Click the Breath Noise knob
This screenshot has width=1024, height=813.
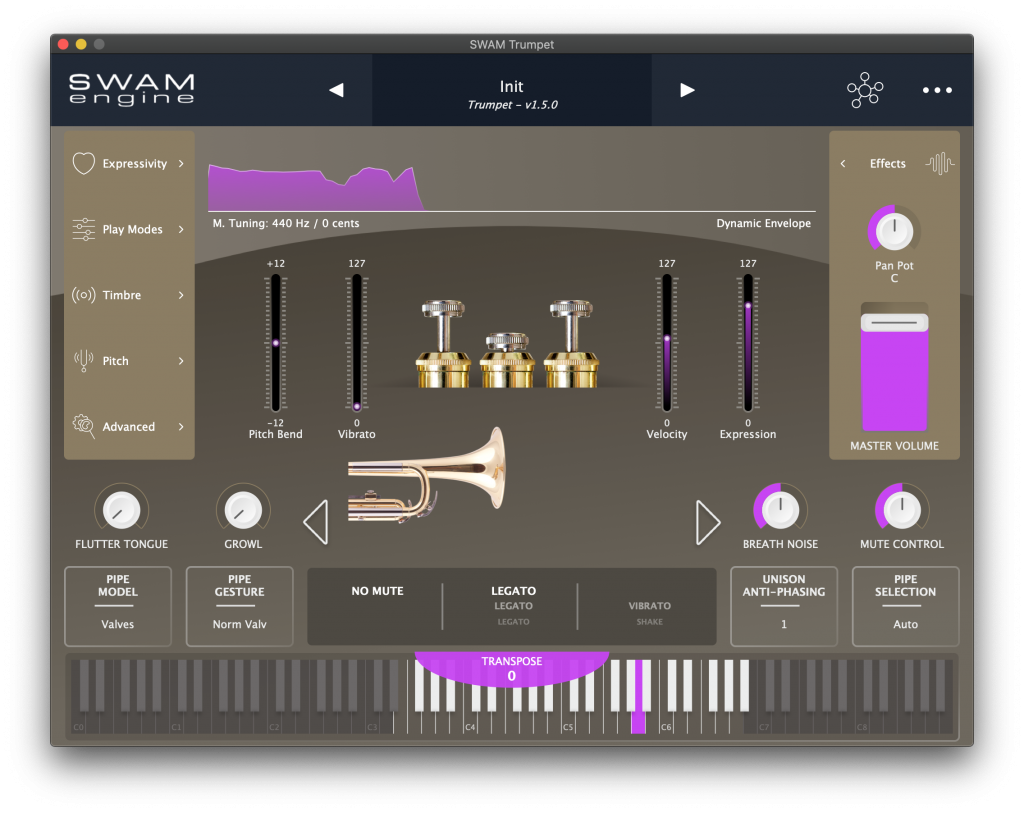click(780, 510)
